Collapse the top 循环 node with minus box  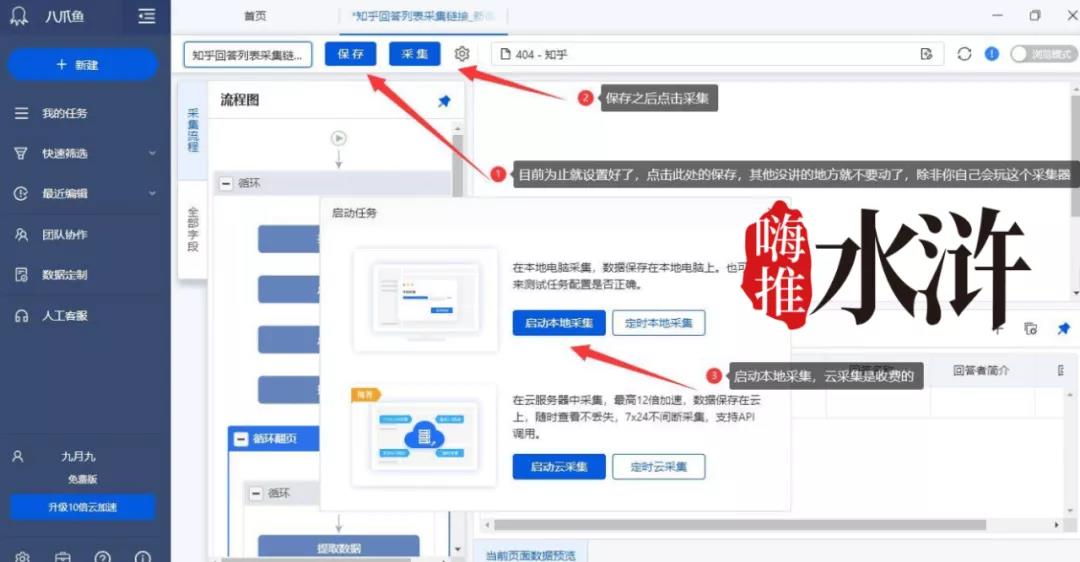click(226, 183)
